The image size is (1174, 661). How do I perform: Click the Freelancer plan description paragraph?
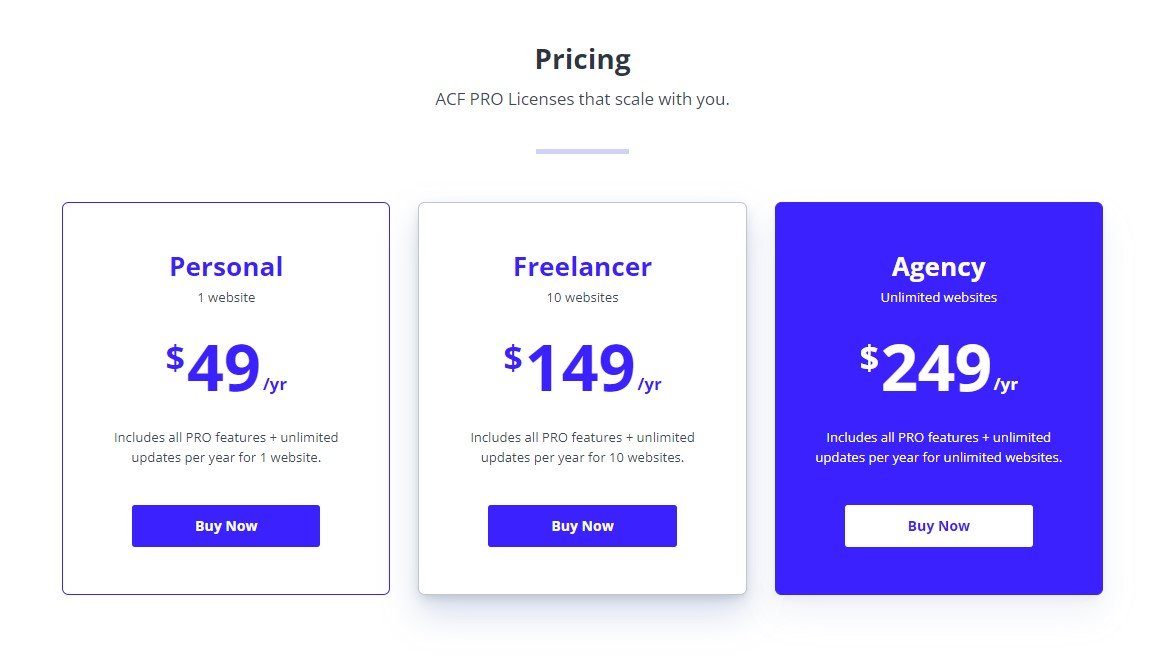point(582,447)
